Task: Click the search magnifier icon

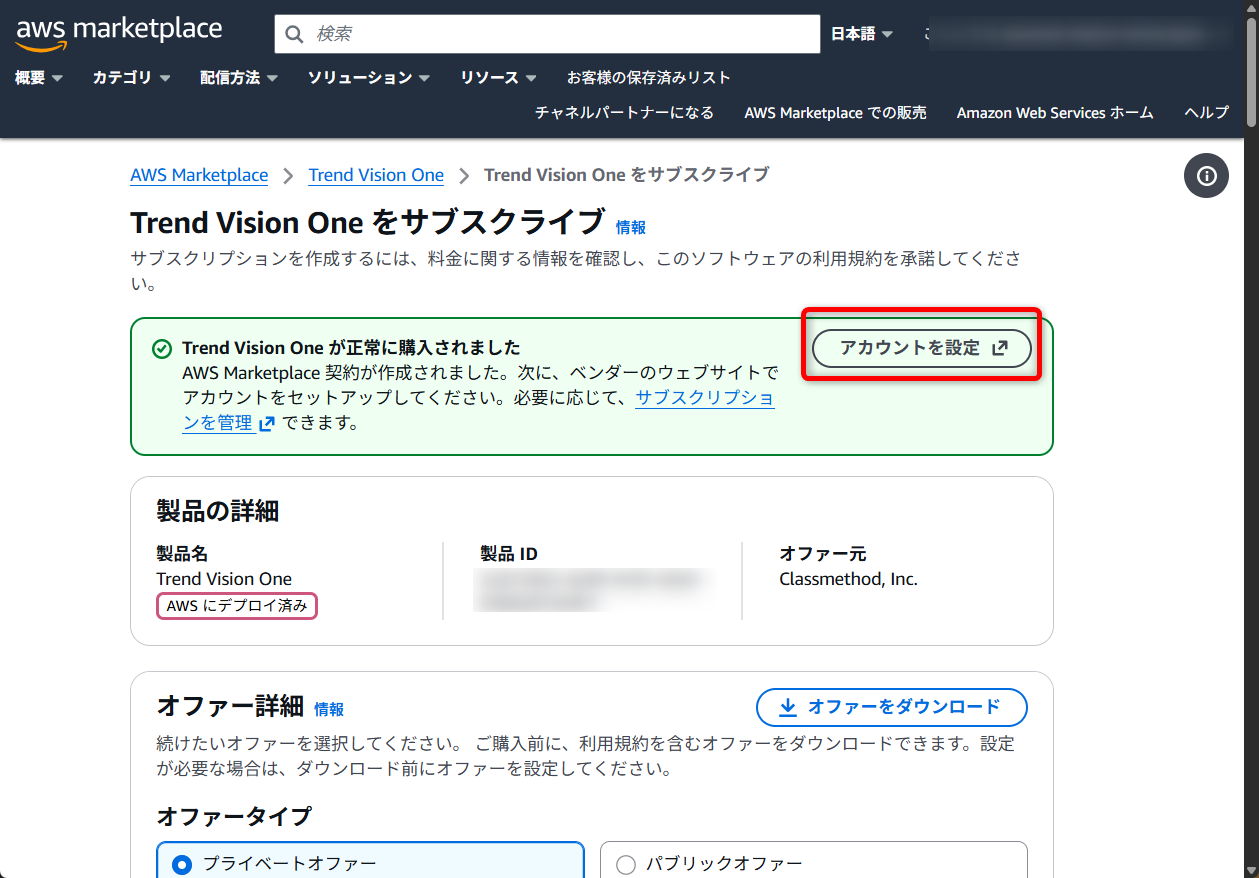Action: (x=294, y=34)
